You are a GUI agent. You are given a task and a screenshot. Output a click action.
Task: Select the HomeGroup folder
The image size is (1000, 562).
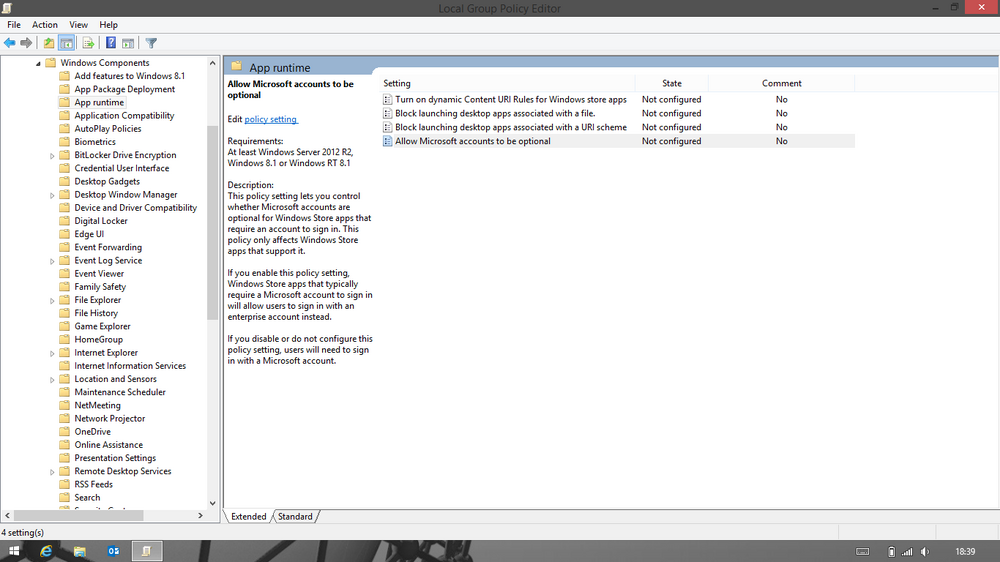(x=98, y=340)
